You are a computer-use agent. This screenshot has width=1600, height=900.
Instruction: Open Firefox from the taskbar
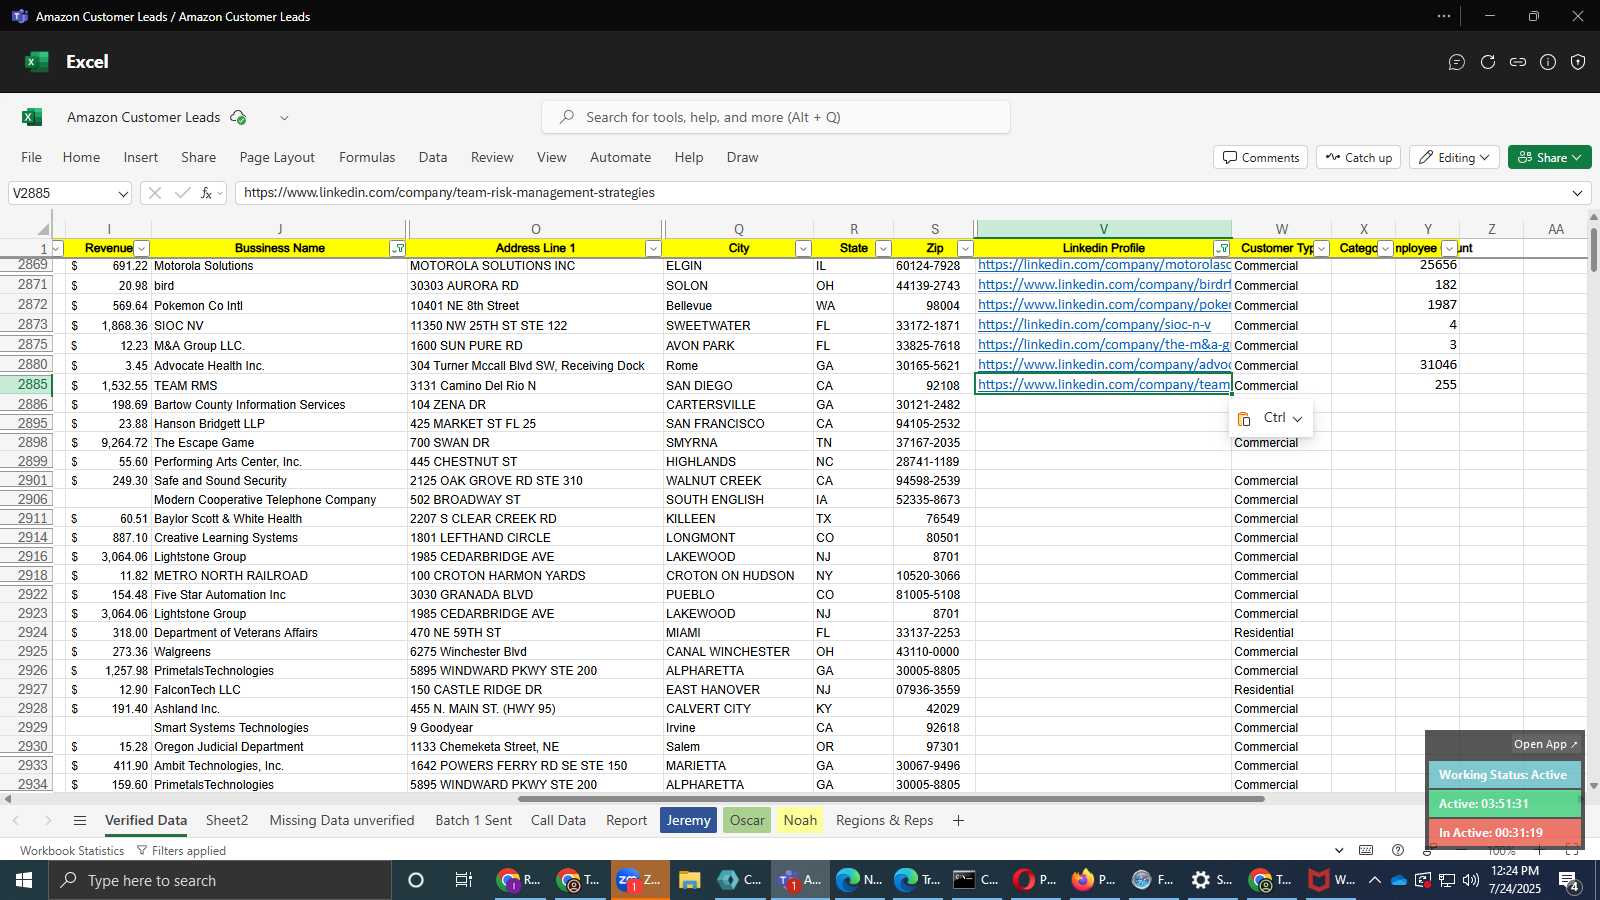tap(1094, 880)
